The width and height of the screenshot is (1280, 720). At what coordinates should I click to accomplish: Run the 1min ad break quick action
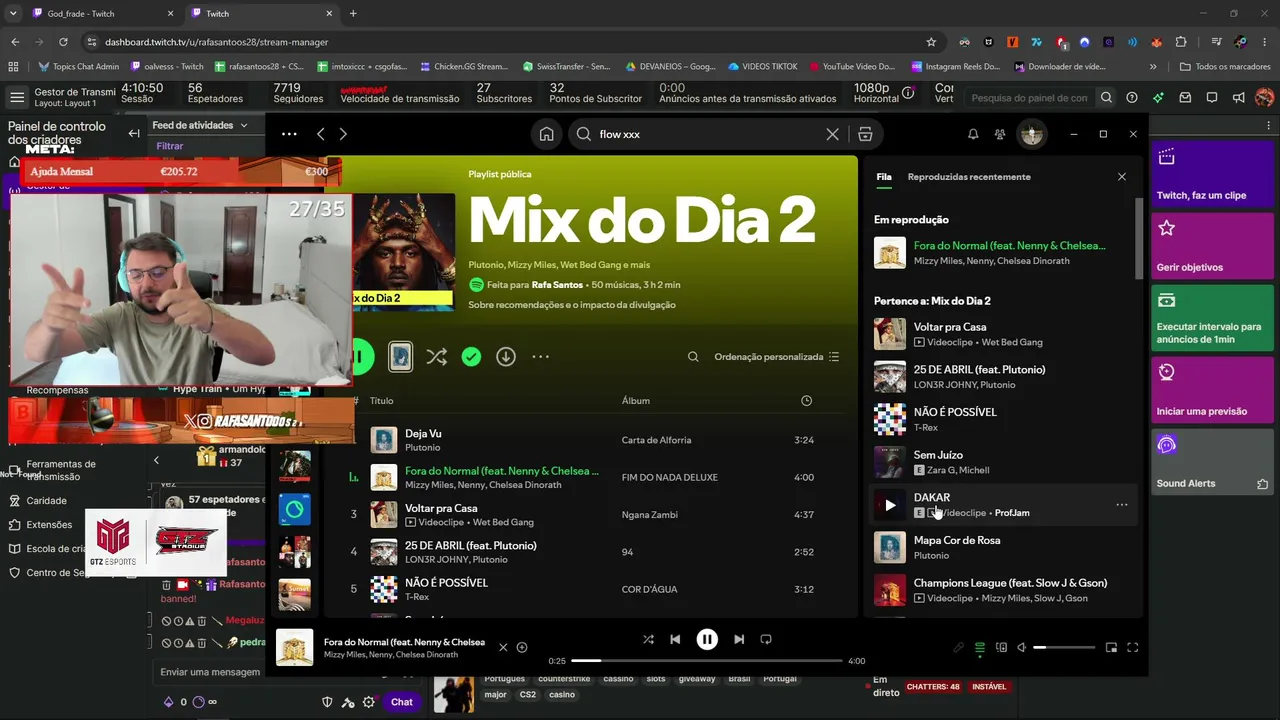[x=1213, y=317]
